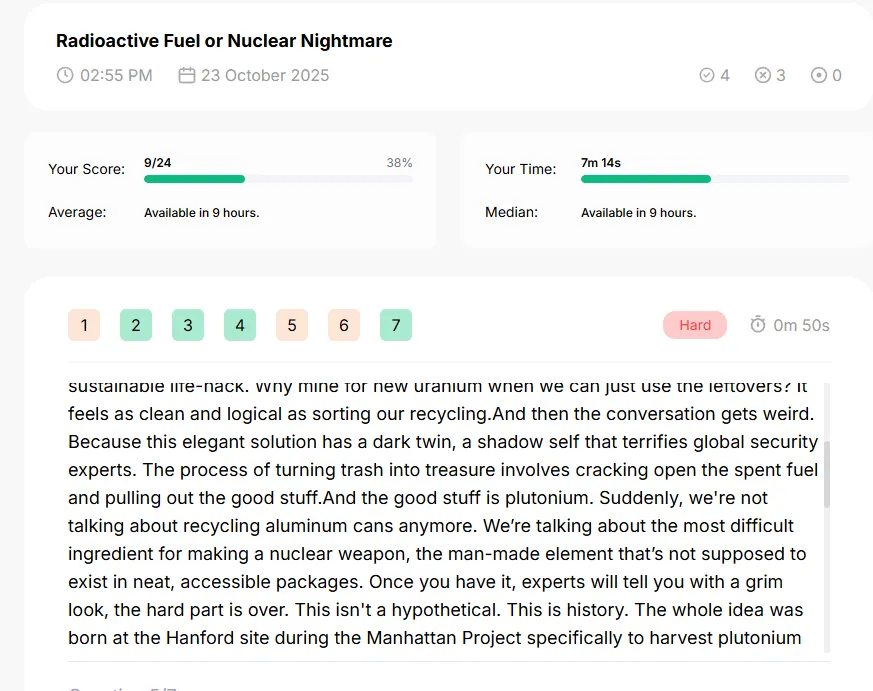This screenshot has width=873, height=691.
Task: Click the Your Time progress bar
Action: [715, 179]
